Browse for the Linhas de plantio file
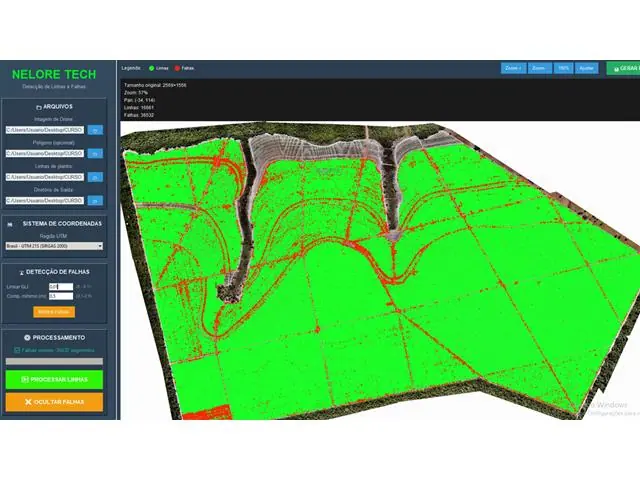Screen dimensions: 640x480 (96, 177)
